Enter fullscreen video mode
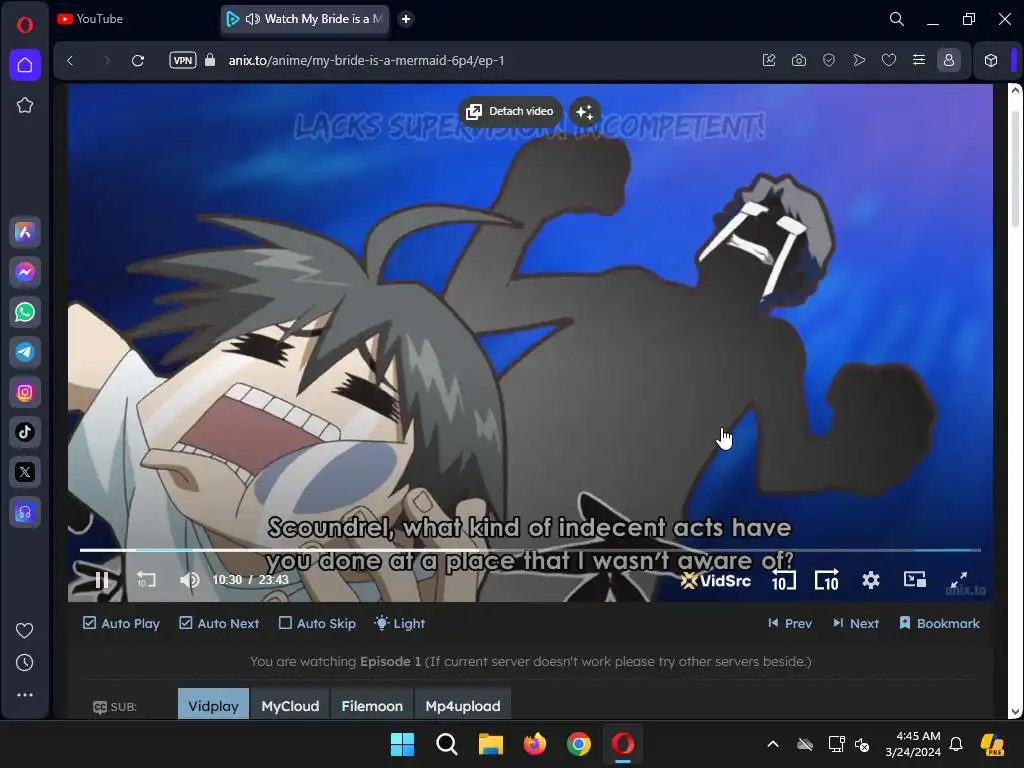This screenshot has height=768, width=1024. click(x=958, y=580)
